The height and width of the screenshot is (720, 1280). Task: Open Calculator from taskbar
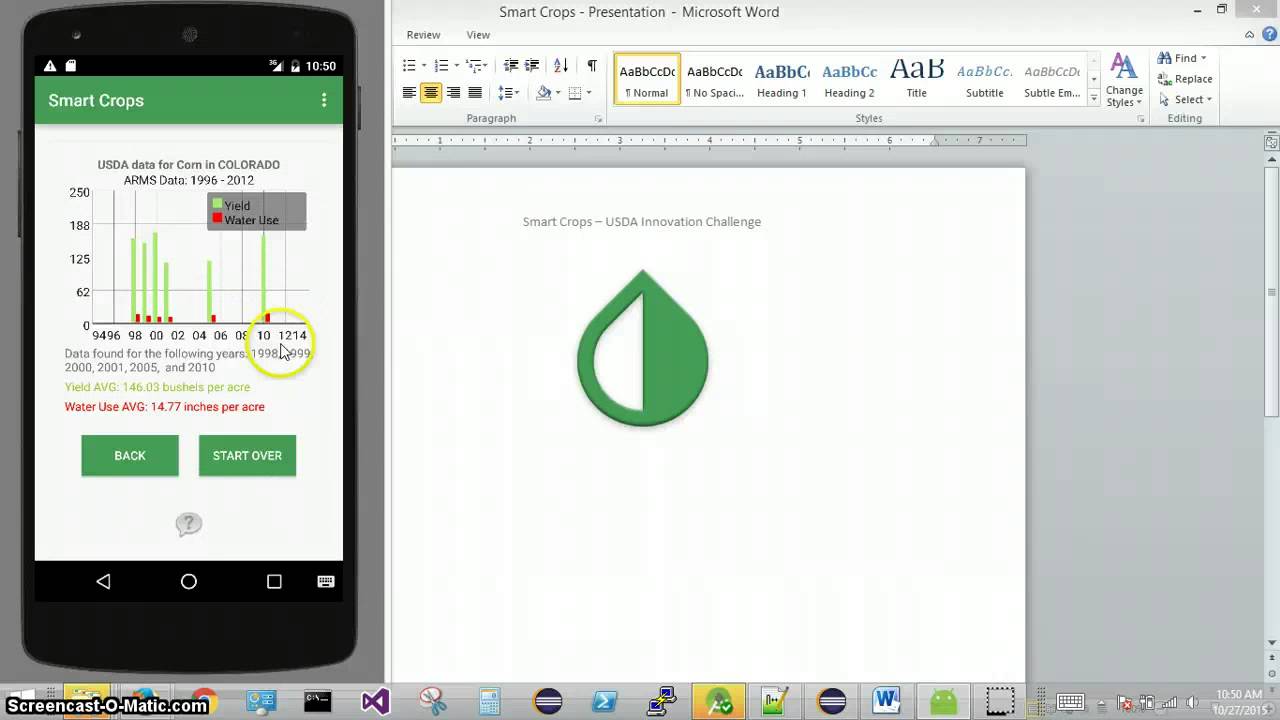(x=489, y=700)
